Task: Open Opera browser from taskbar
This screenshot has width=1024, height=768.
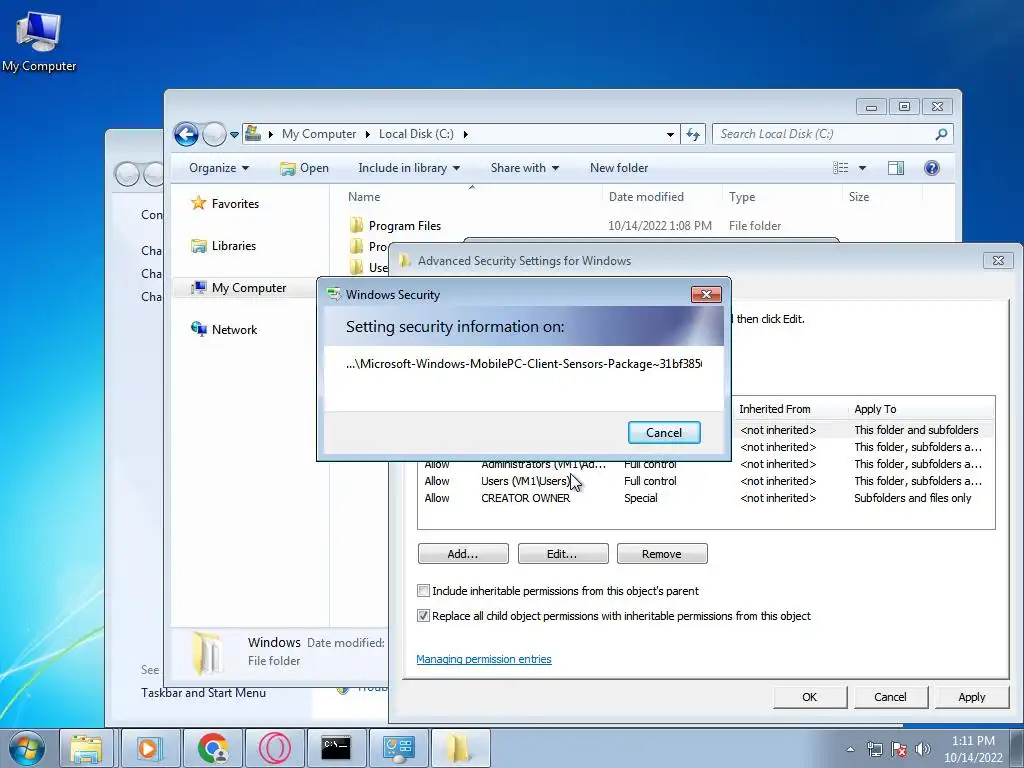Action: [x=274, y=748]
